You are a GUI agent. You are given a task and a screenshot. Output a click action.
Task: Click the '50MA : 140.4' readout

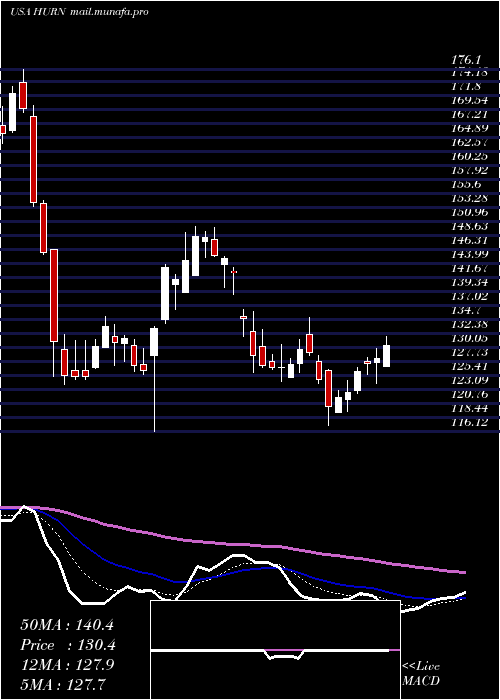(x=67, y=625)
